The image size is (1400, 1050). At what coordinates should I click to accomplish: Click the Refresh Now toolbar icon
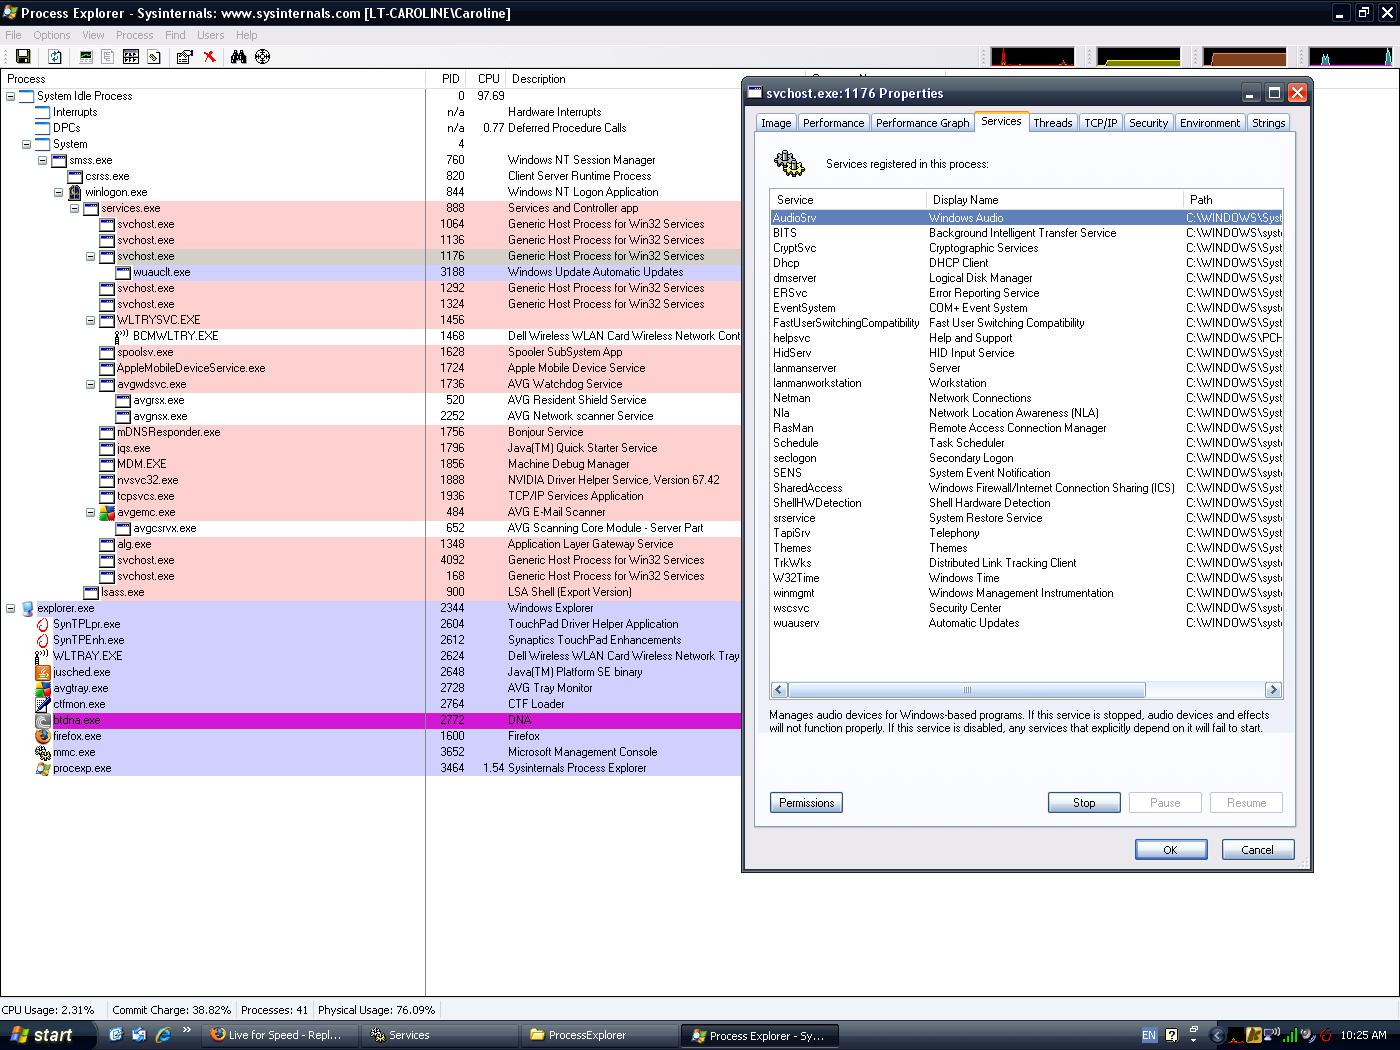click(55, 57)
